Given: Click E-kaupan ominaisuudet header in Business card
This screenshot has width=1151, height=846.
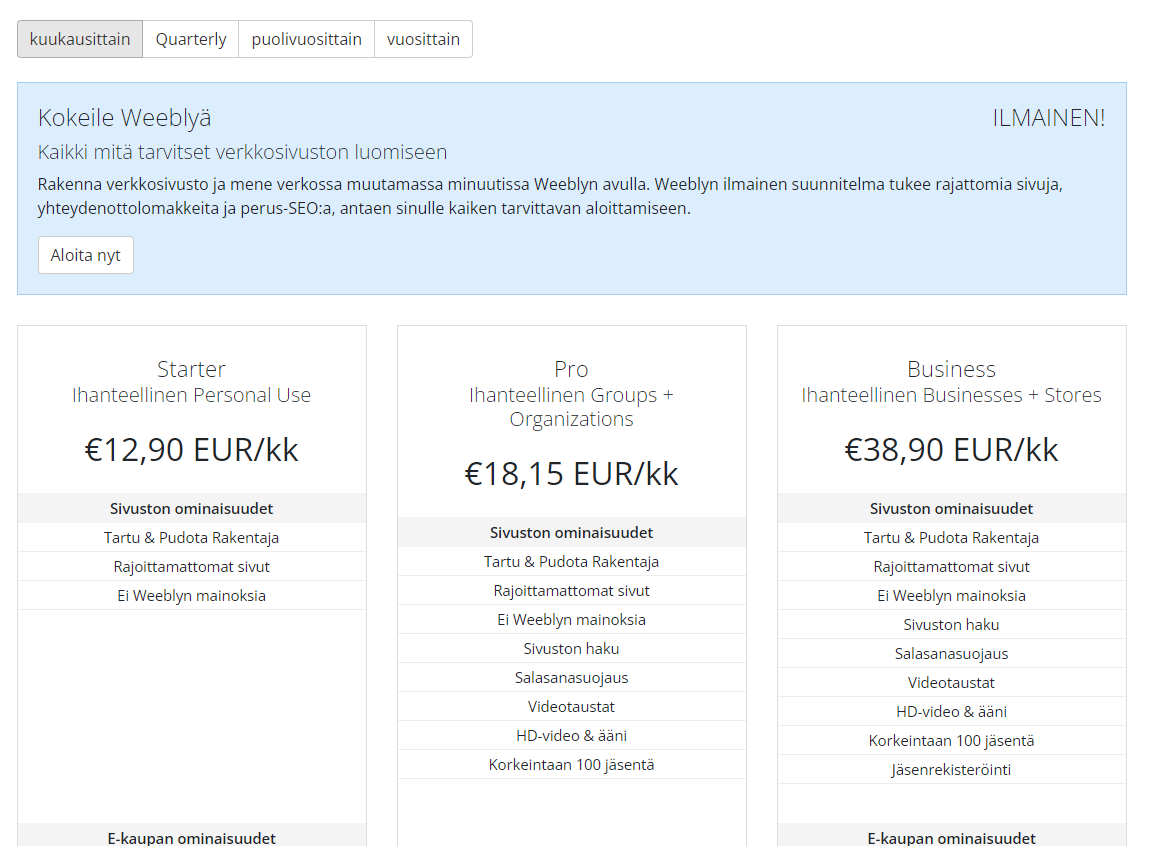Looking at the screenshot, I should coord(951,835).
